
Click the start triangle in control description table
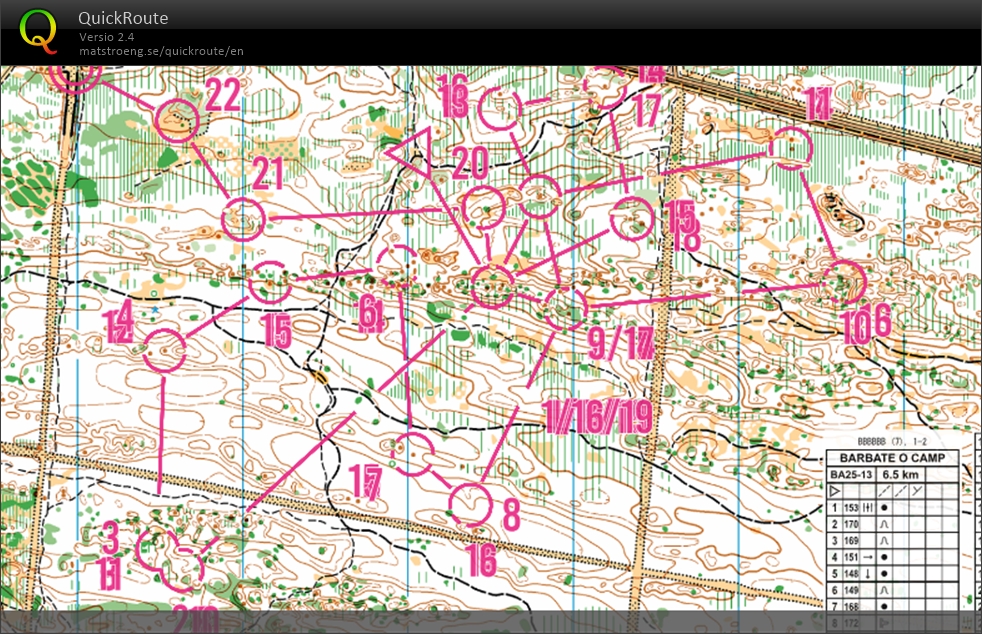click(836, 491)
